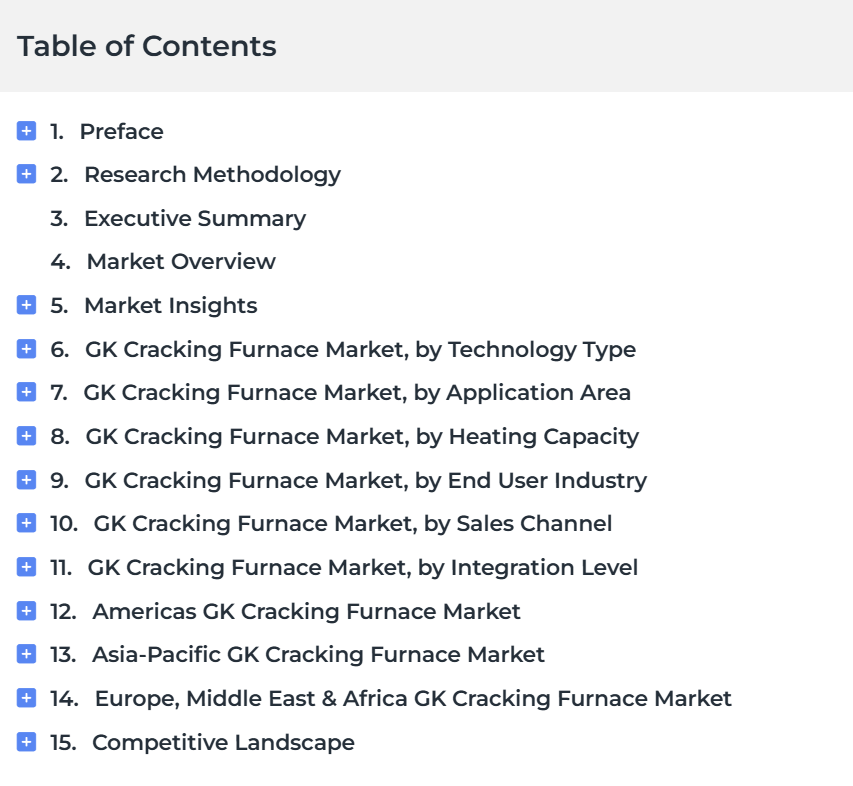Expand the Market Insights plus icon

[26, 305]
